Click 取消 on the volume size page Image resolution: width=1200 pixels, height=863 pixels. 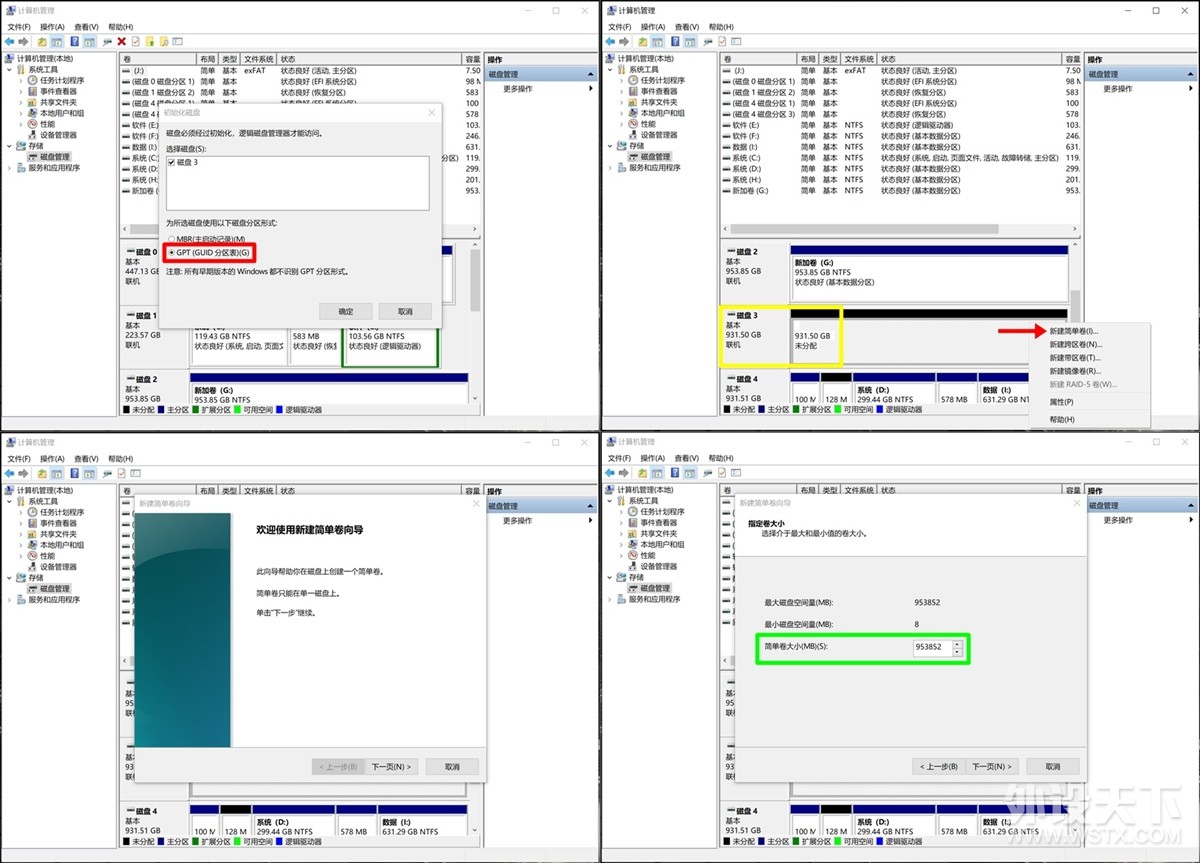pyautogui.click(x=1053, y=767)
